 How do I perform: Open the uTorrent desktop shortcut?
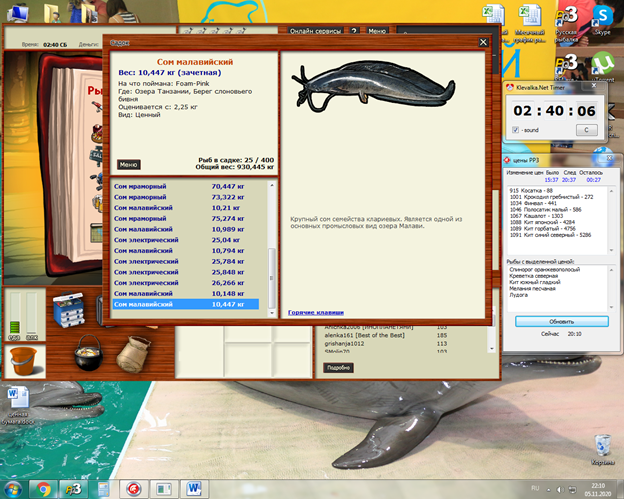click(x=603, y=65)
